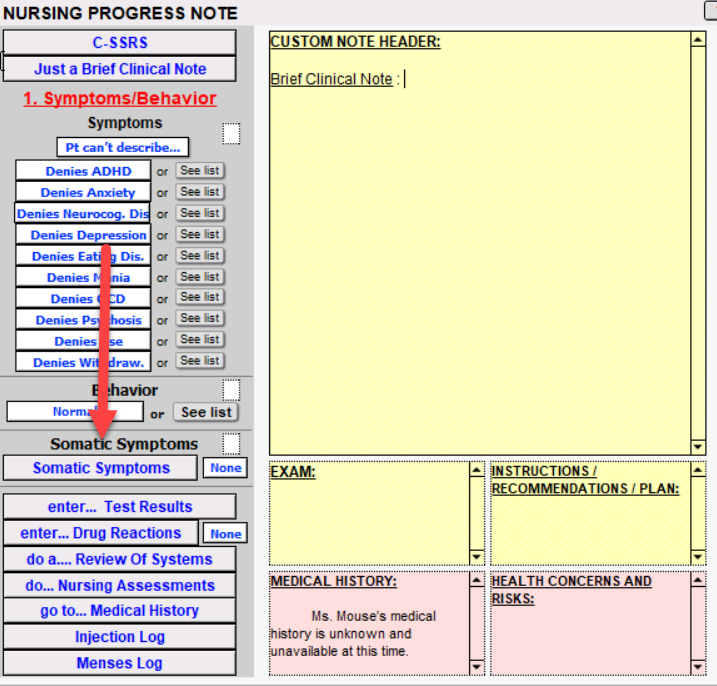This screenshot has height=686, width=717.
Task: Open See list next to Denies Depression
Action: (x=200, y=234)
